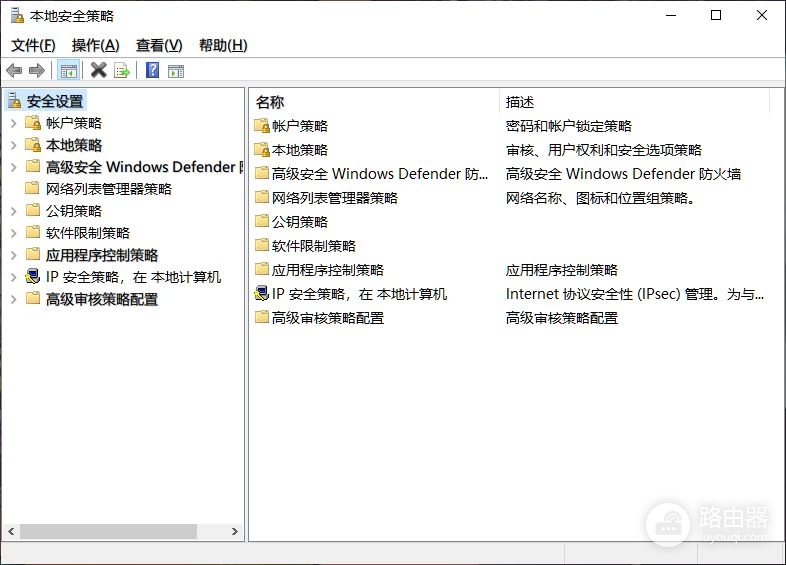Click description 网络名称、图标和位置组策略。
Screen dimensions: 786x565
tap(601, 198)
